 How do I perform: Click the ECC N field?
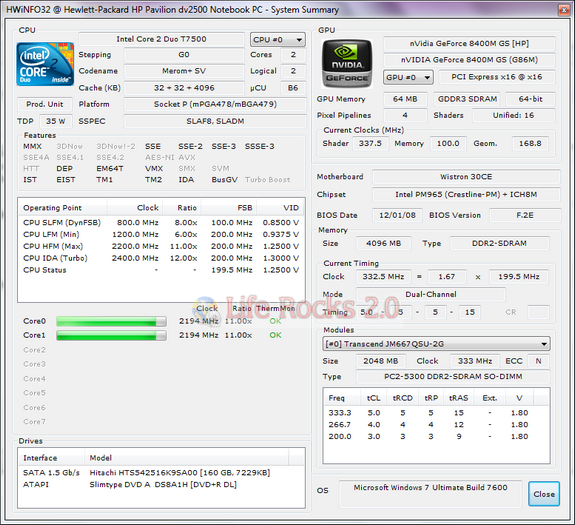pos(538,361)
